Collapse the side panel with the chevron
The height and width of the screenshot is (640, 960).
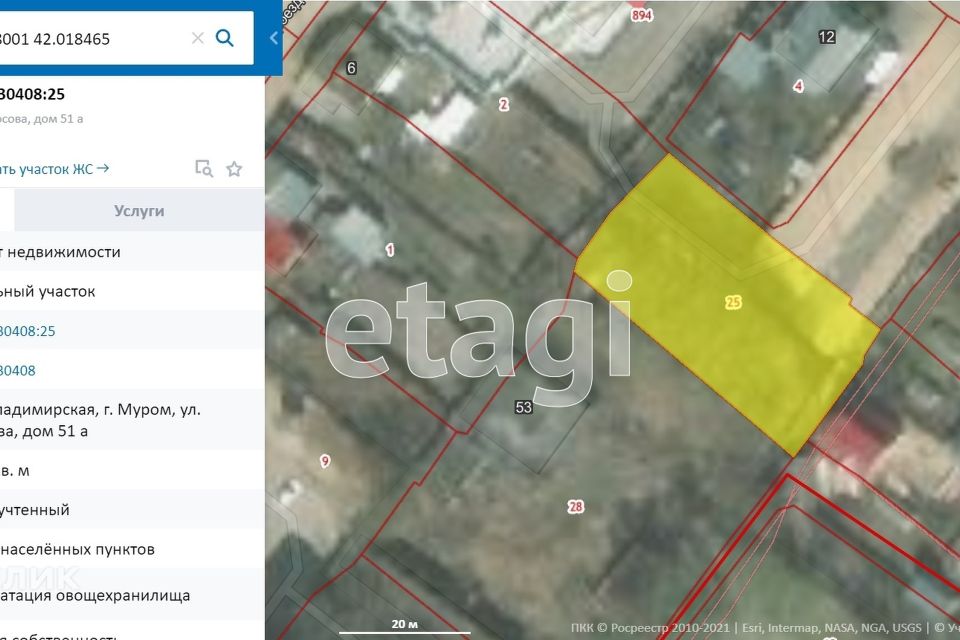(x=273, y=38)
